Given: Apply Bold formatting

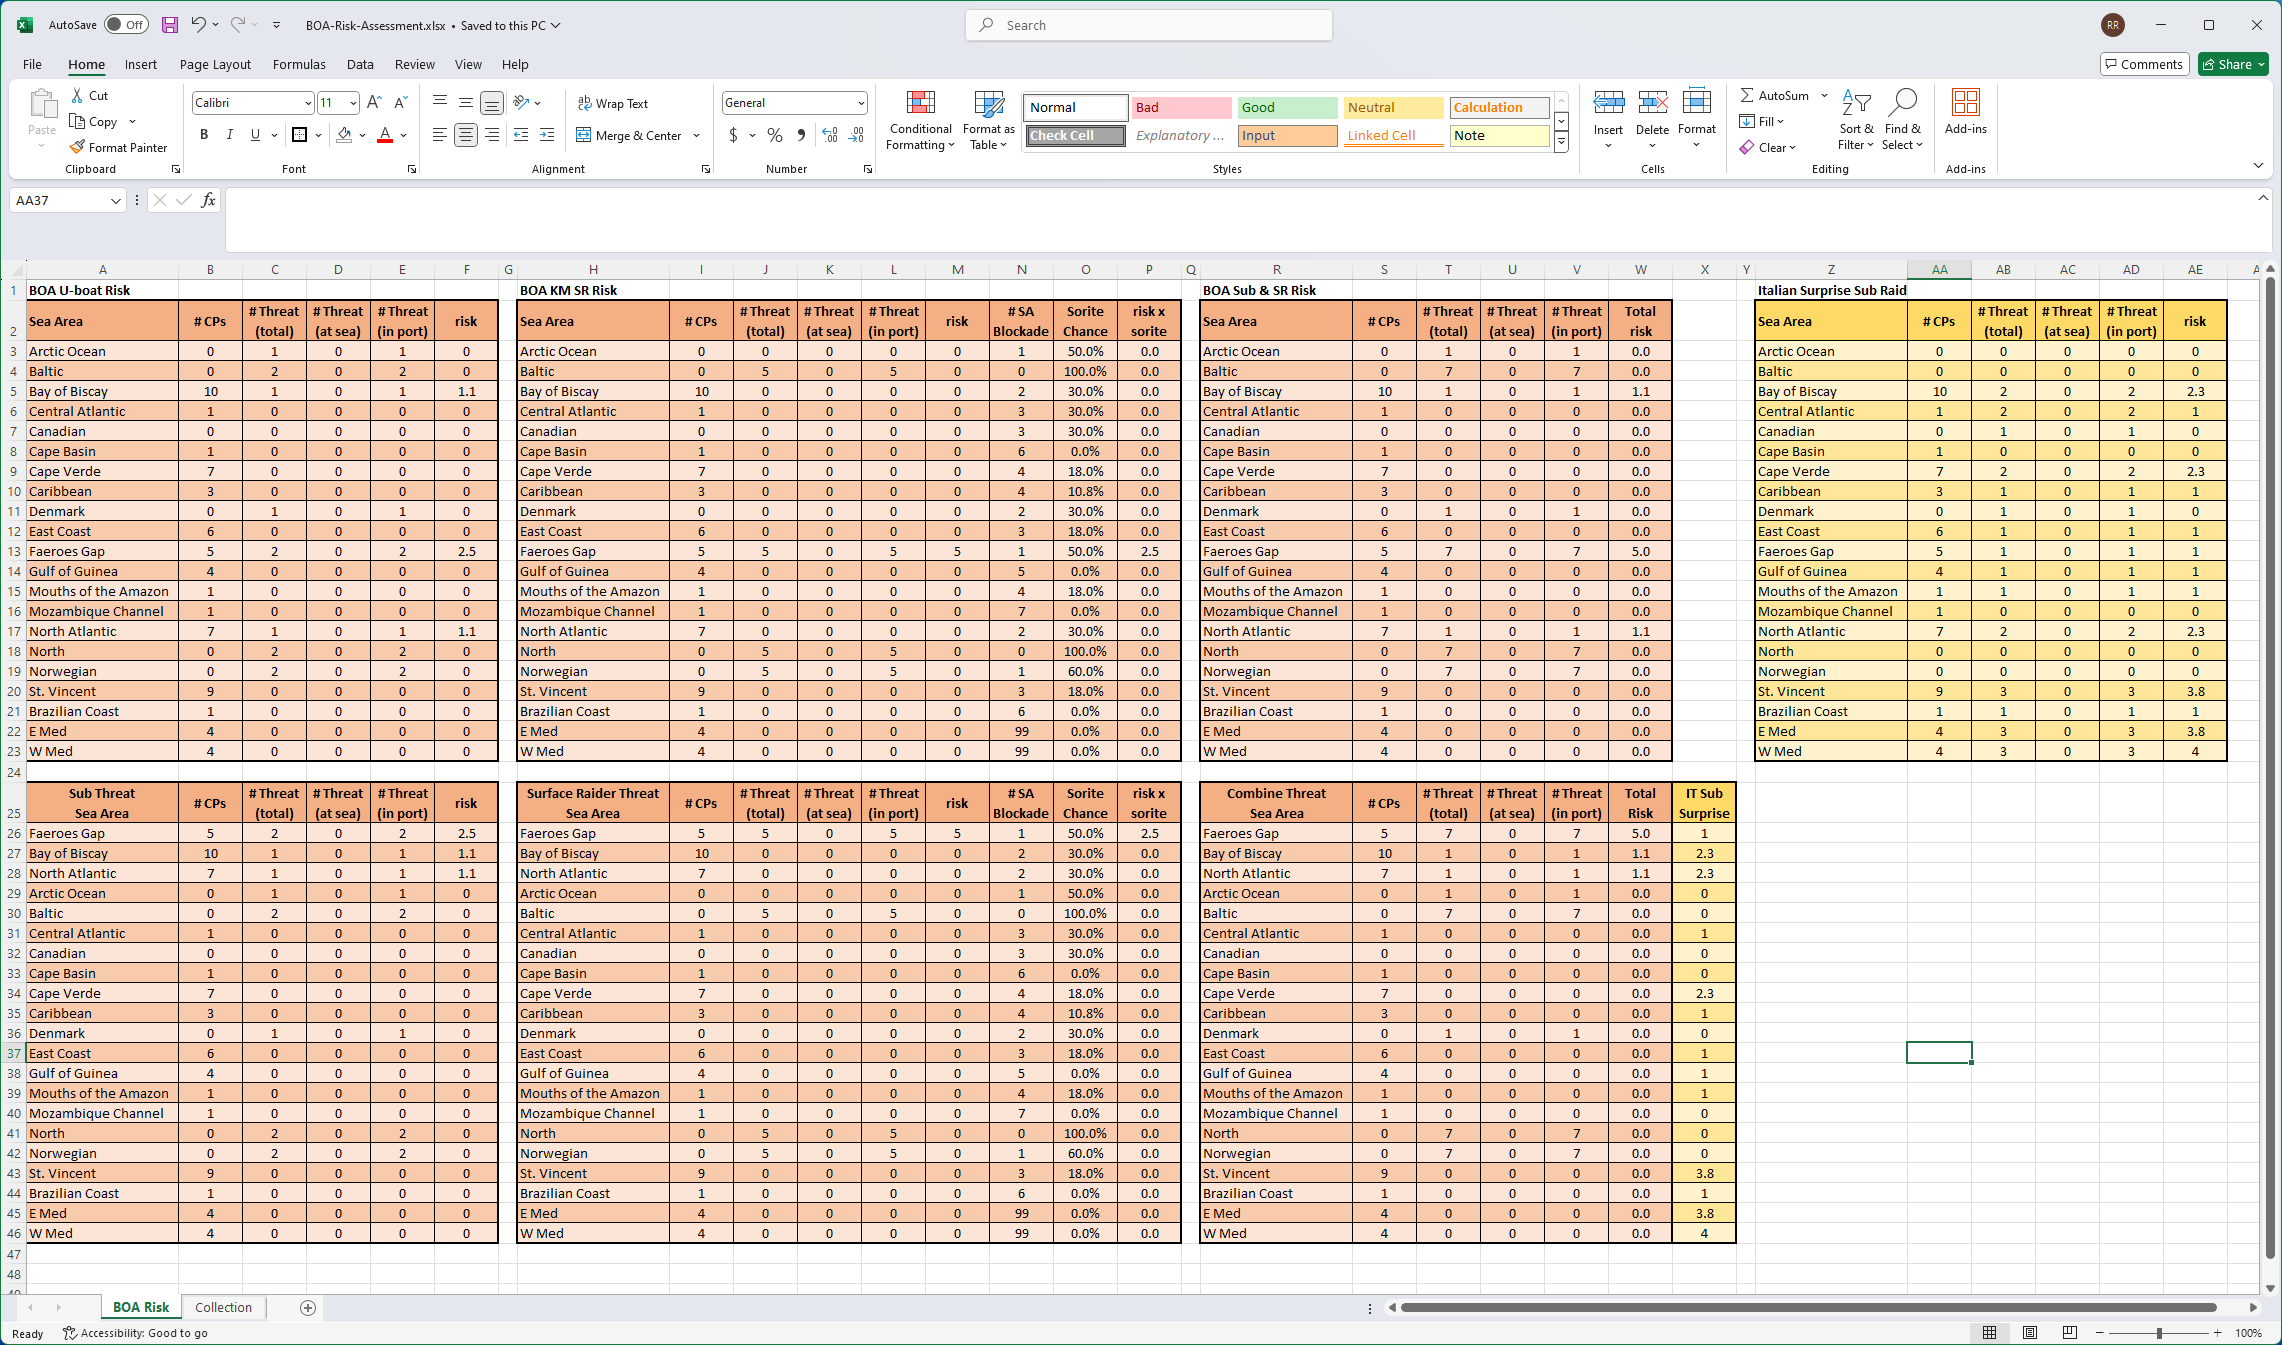Looking at the screenshot, I should click(x=204, y=135).
